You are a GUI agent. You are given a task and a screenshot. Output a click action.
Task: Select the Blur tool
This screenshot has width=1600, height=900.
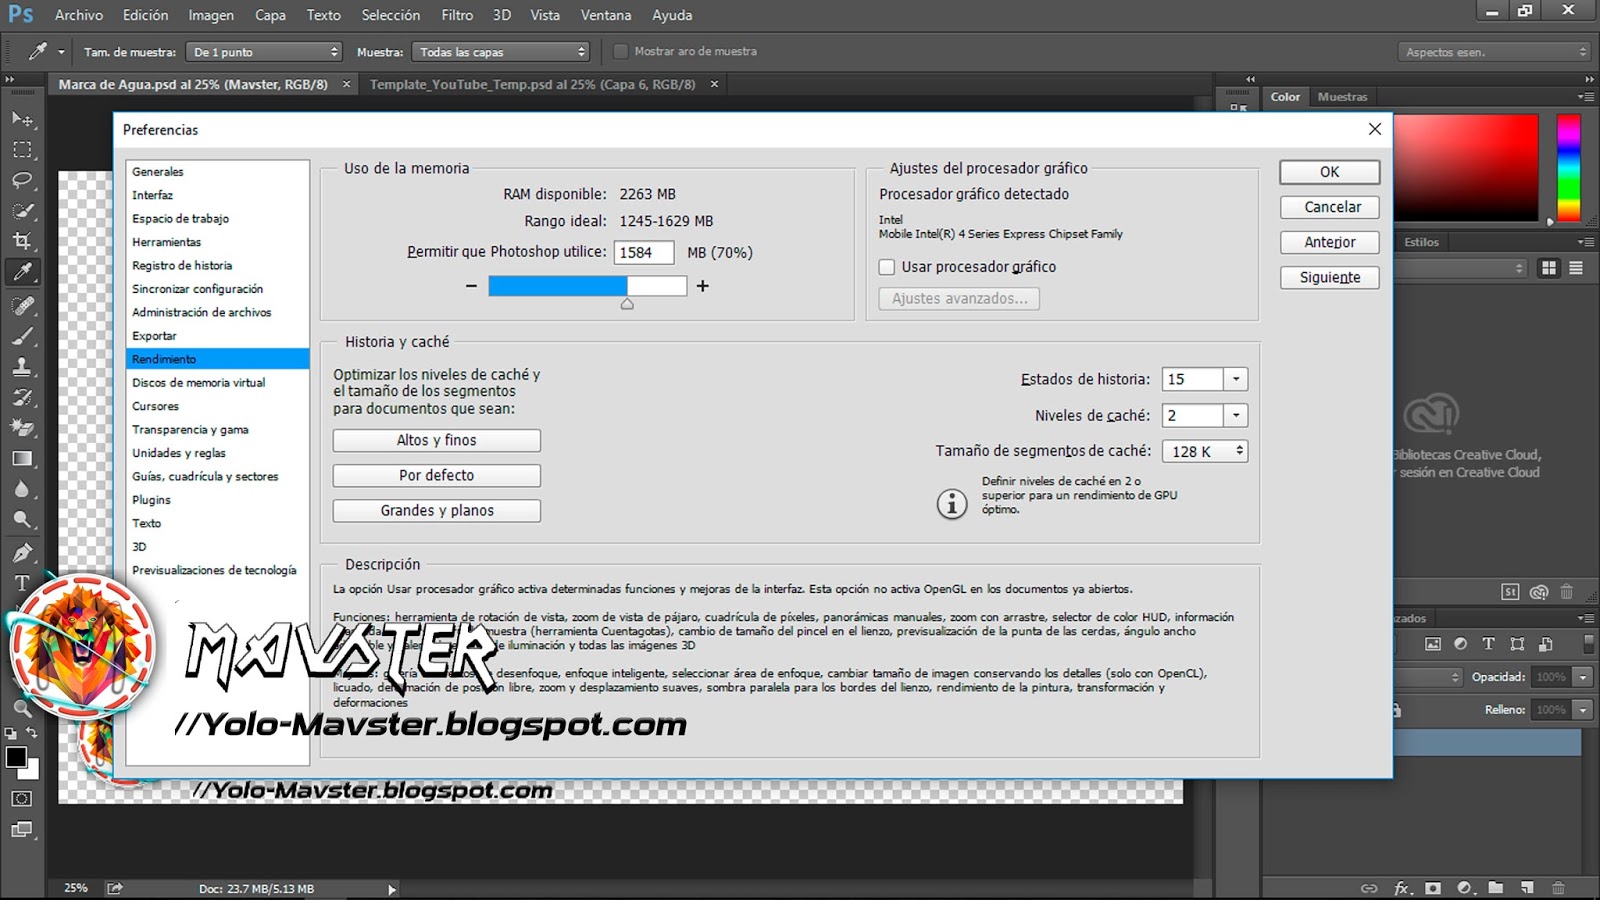click(22, 489)
